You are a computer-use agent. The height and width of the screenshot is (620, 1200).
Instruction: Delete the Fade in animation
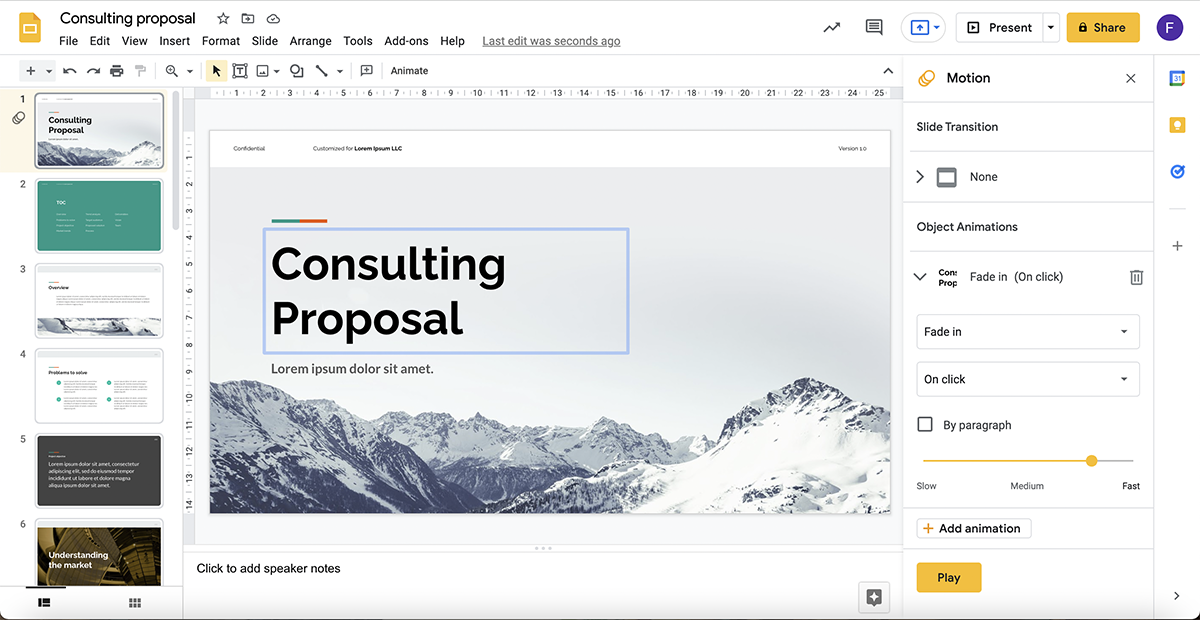point(1136,277)
